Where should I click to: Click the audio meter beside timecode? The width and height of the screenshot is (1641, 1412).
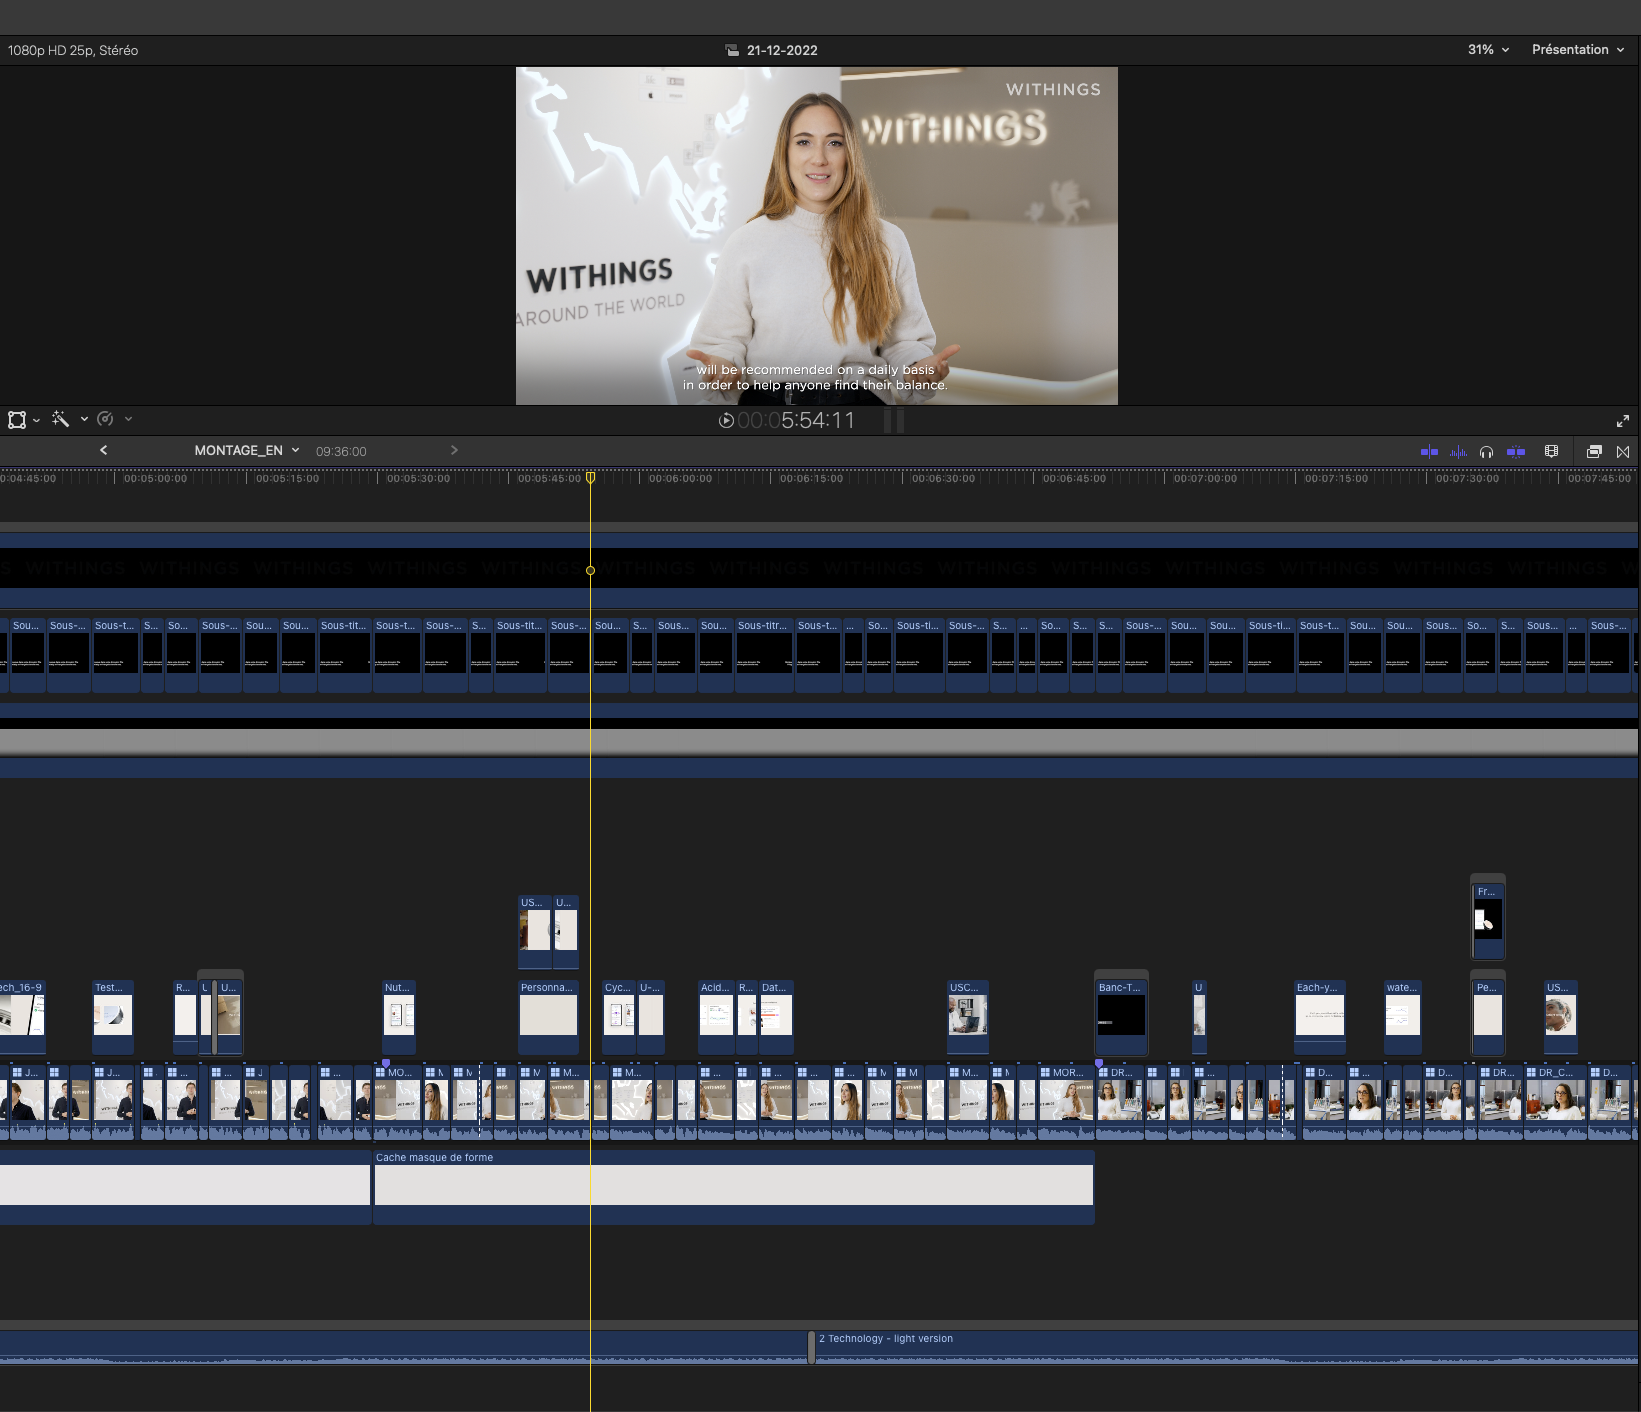pyautogui.click(x=894, y=420)
